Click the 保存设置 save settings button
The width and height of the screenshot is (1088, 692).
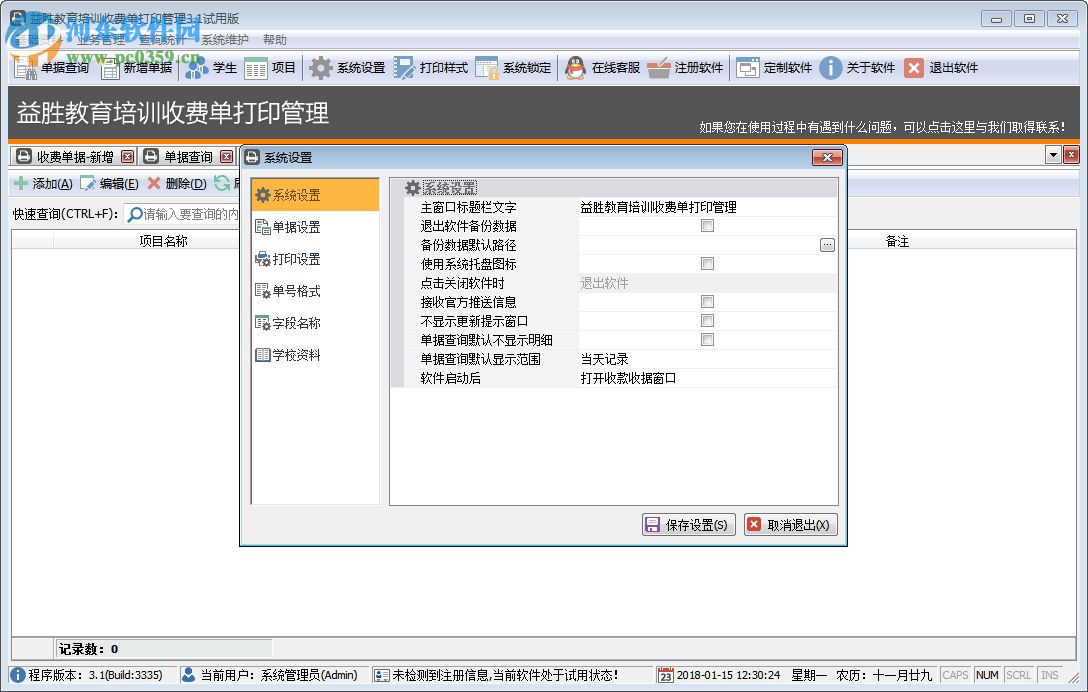coord(688,524)
